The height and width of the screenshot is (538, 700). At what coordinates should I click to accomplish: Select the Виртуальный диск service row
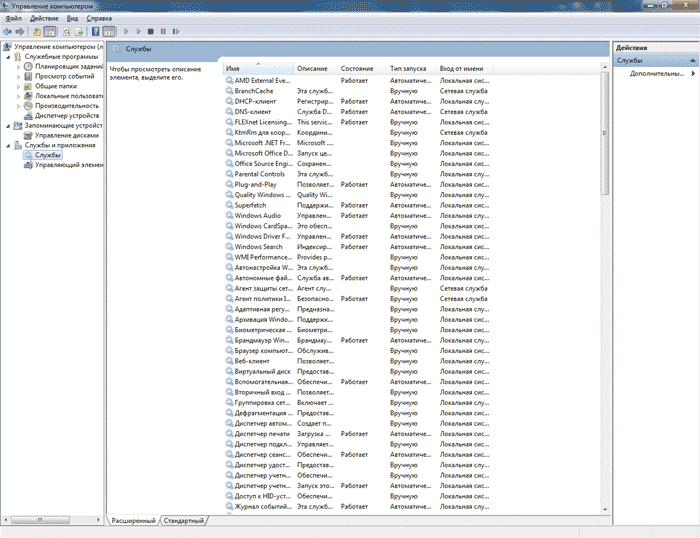tap(357, 371)
